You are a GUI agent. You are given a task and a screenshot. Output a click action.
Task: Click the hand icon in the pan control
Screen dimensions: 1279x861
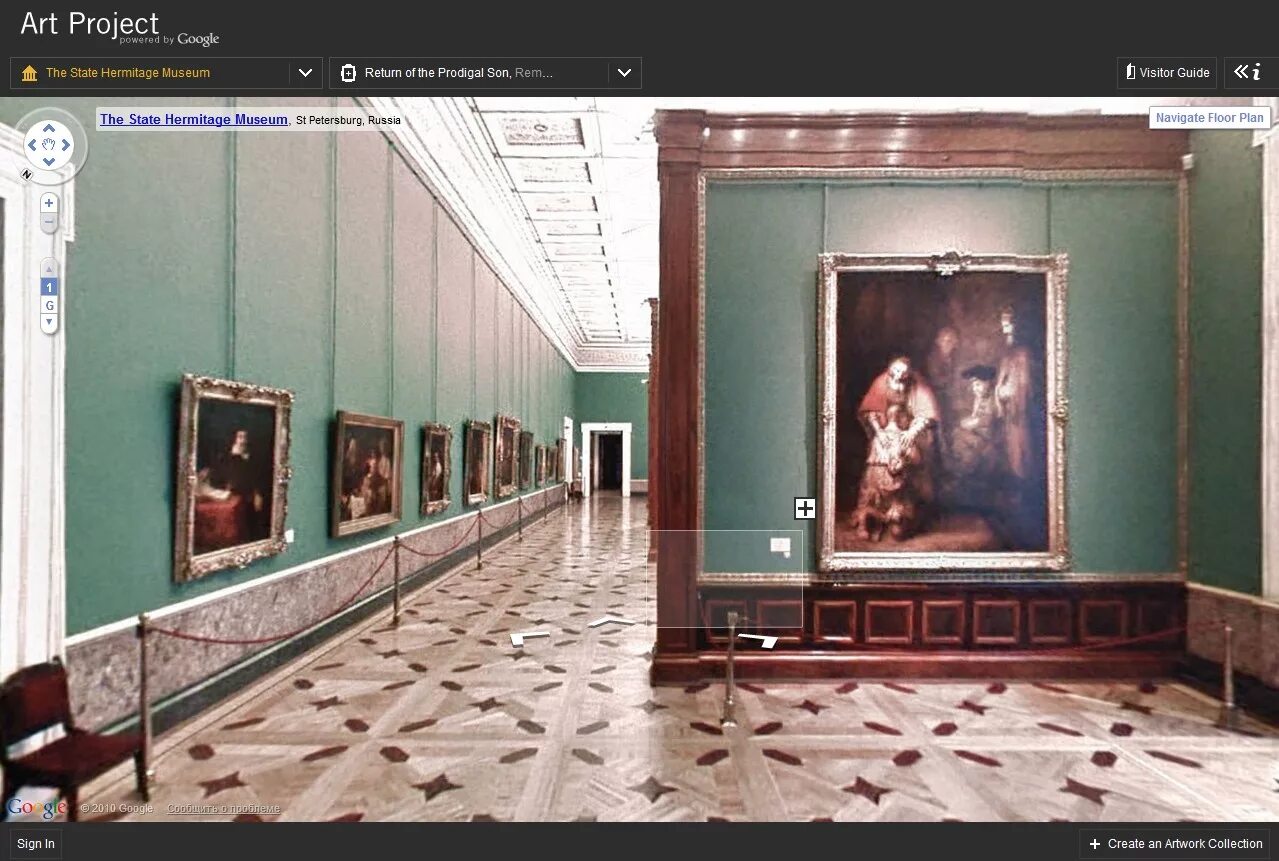[48, 146]
